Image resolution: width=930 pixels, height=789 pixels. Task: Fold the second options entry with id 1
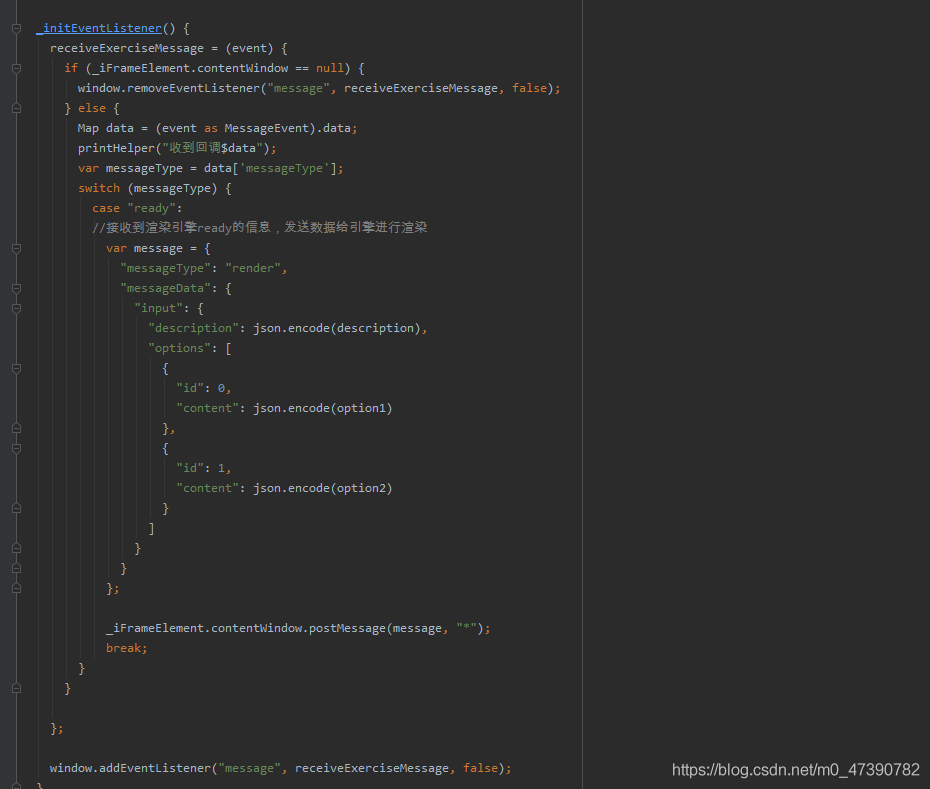(16, 448)
